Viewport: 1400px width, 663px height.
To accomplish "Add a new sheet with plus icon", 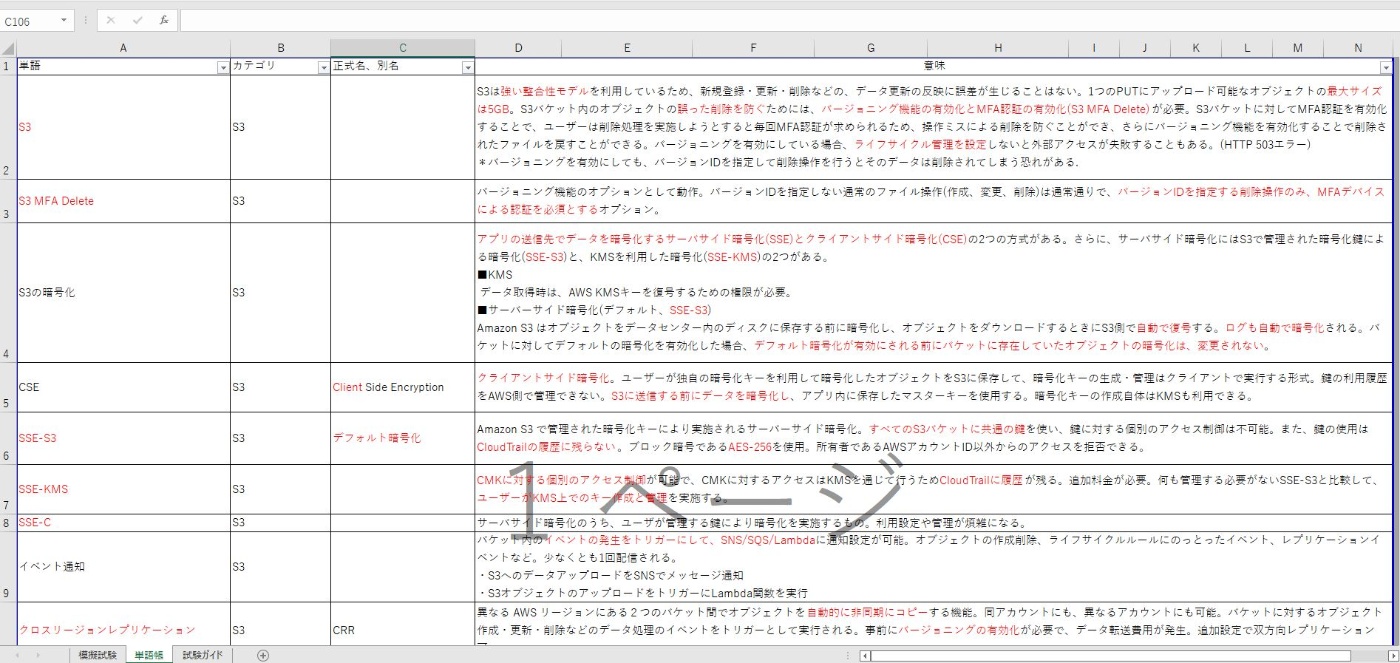I will pos(263,656).
